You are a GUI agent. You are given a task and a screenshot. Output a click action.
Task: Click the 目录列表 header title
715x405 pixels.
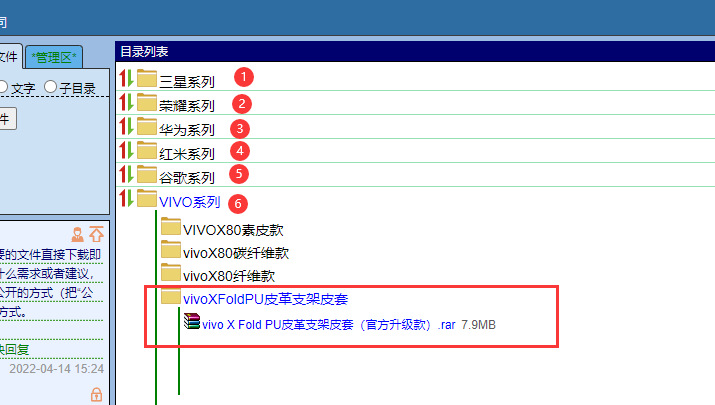144,52
